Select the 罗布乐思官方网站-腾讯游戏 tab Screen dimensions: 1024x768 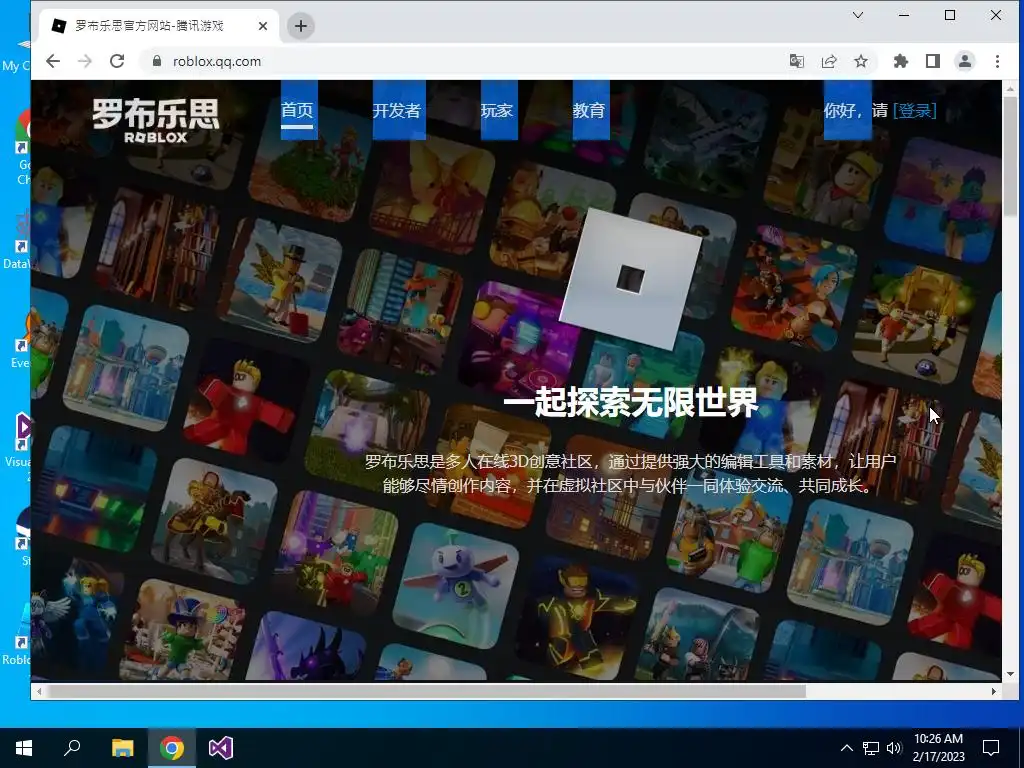[159, 26]
